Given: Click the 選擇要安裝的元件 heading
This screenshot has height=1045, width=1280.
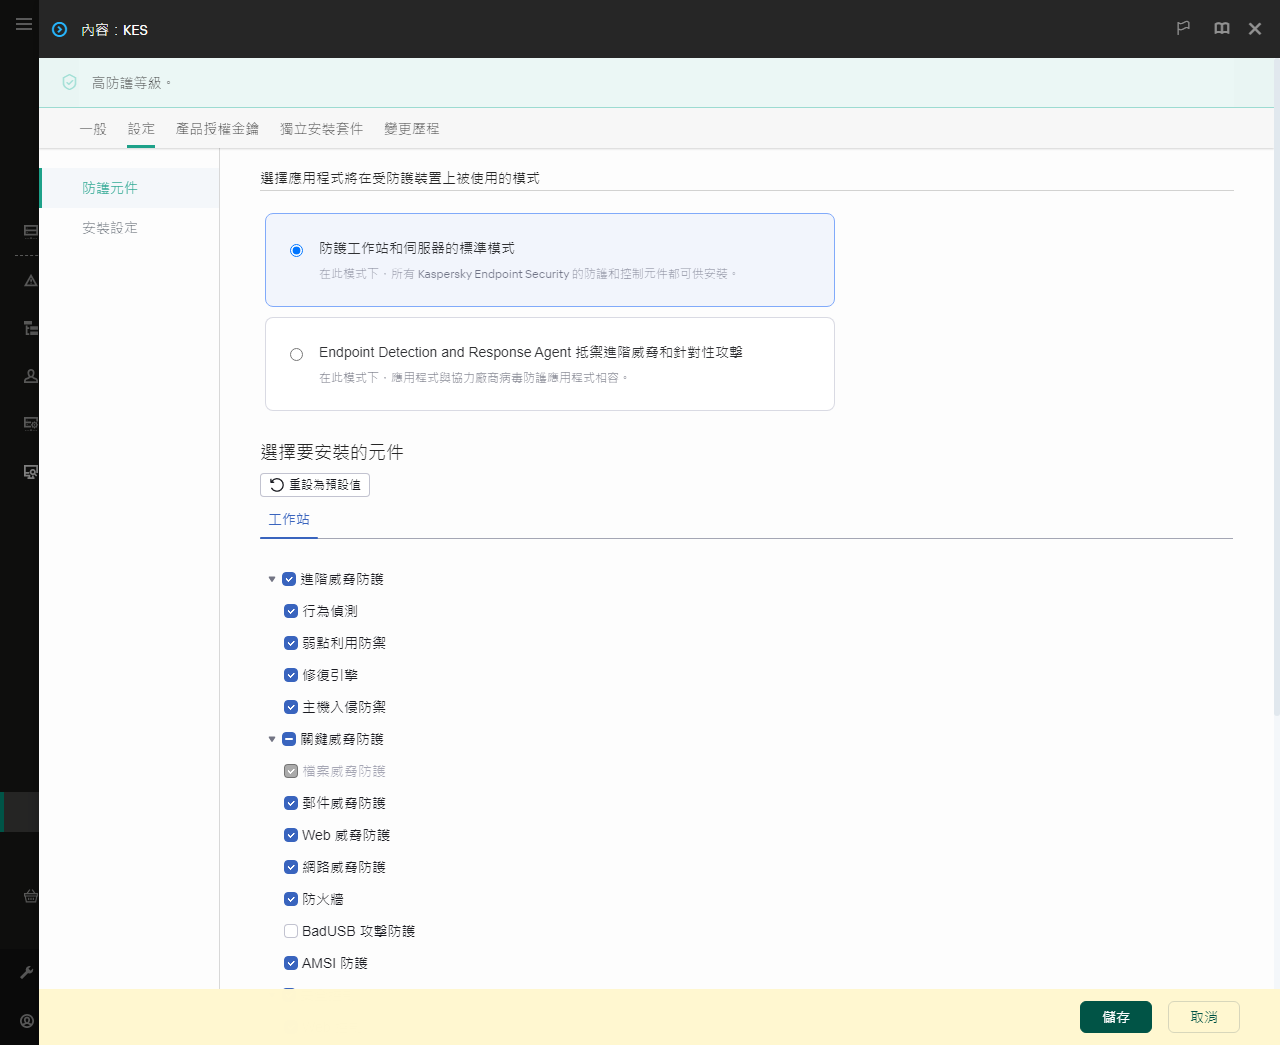Looking at the screenshot, I should (332, 452).
